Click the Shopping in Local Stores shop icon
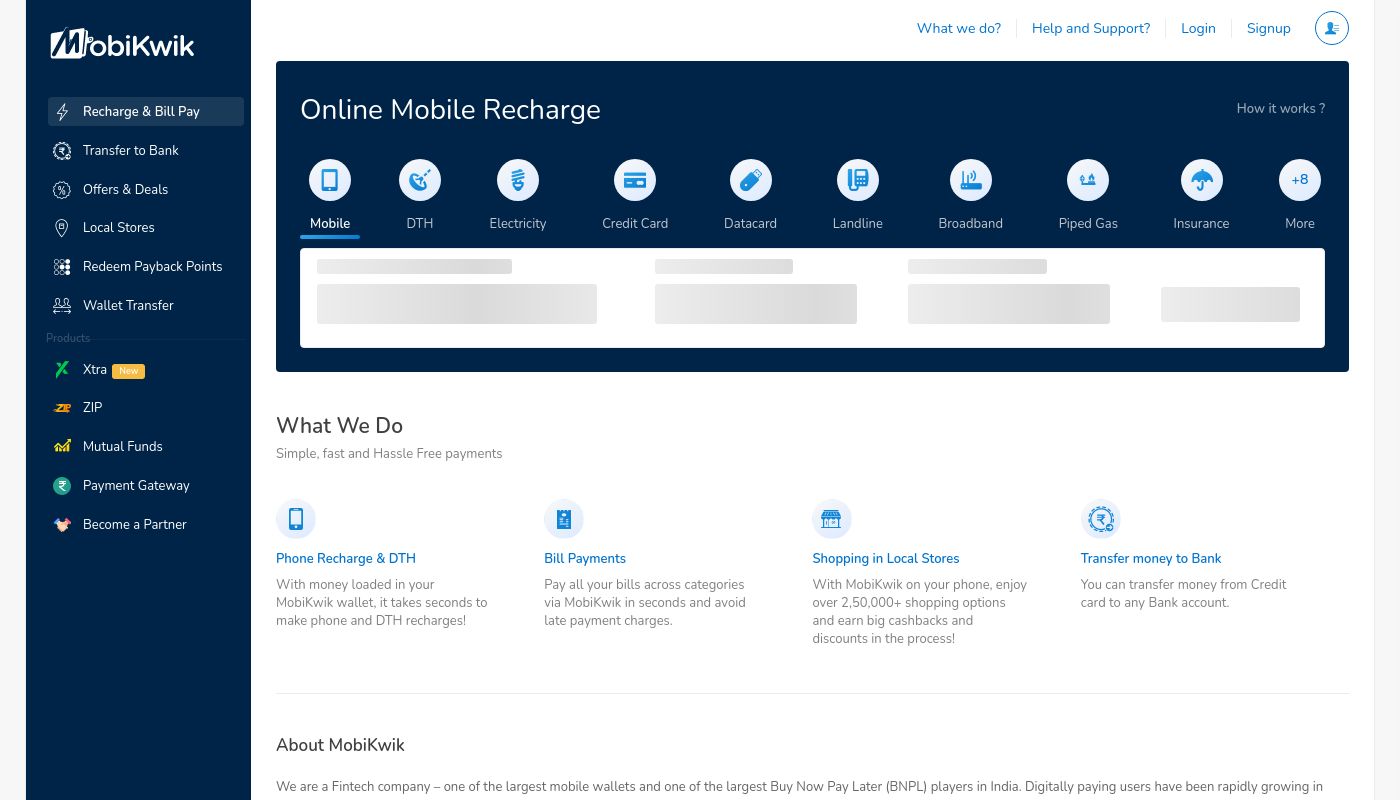 (832, 519)
